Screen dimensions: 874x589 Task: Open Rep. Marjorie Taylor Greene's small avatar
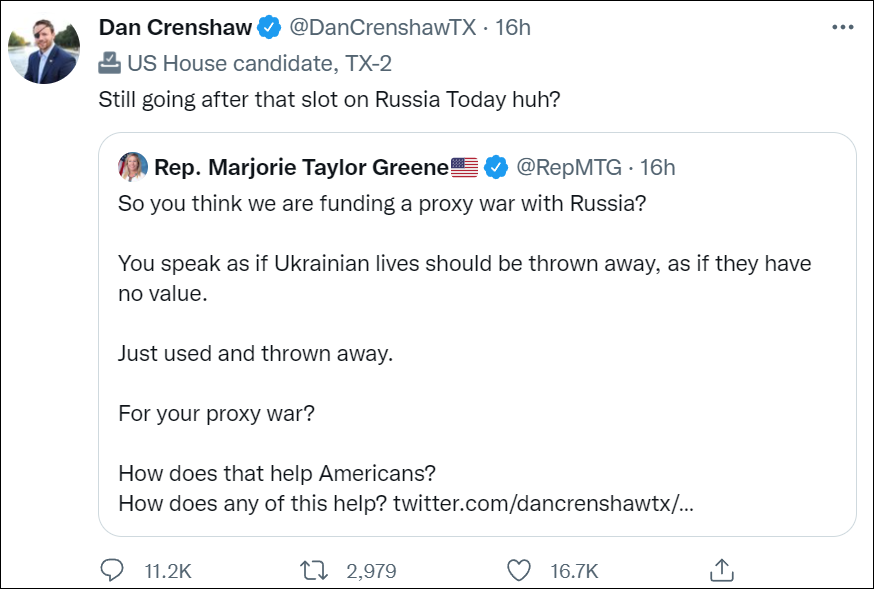tap(133, 167)
